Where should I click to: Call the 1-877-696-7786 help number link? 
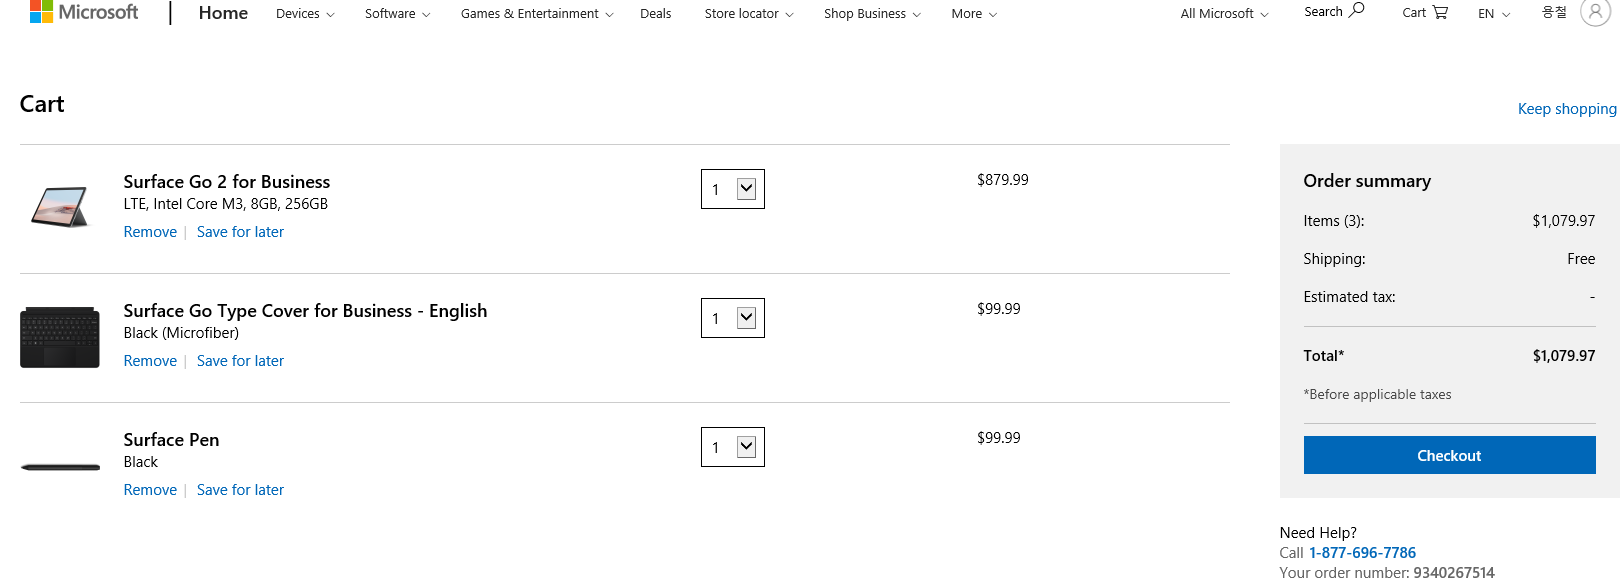pyautogui.click(x=1362, y=553)
